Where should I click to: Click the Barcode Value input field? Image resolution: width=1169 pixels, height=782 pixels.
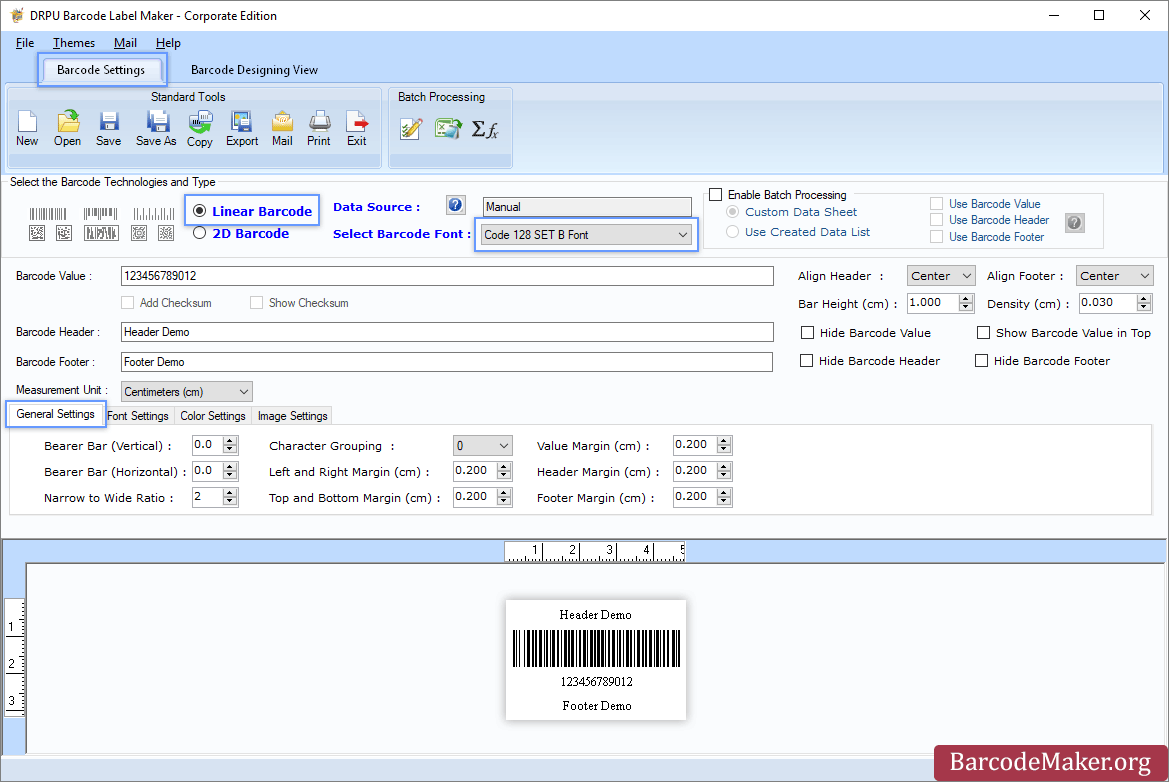coord(447,276)
